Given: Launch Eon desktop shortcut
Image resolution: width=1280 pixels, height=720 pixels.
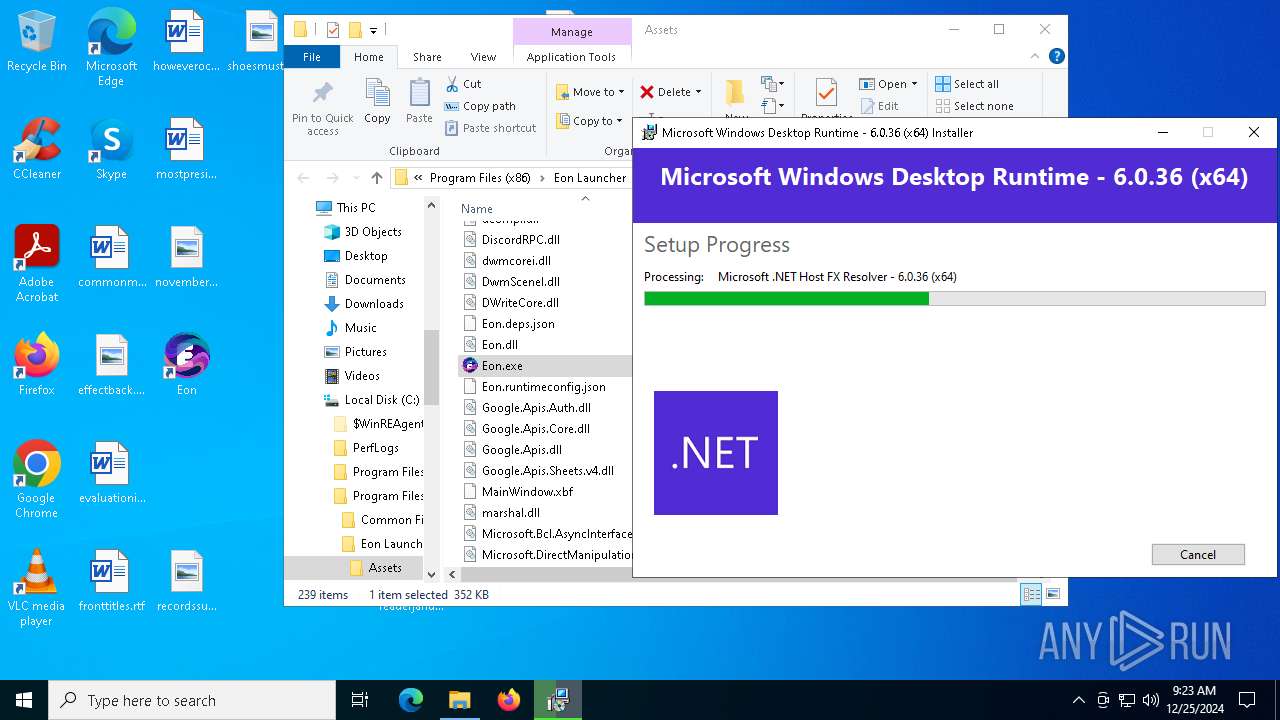Looking at the screenshot, I should point(186,365).
